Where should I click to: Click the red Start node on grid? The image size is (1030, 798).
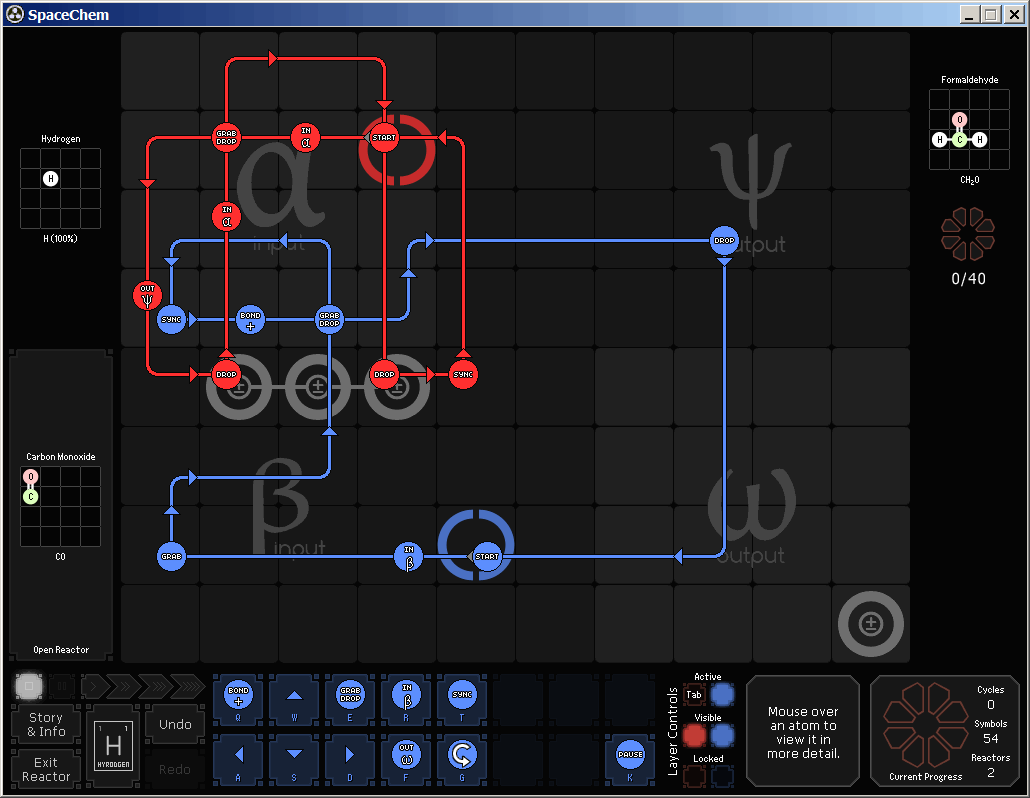pos(384,137)
